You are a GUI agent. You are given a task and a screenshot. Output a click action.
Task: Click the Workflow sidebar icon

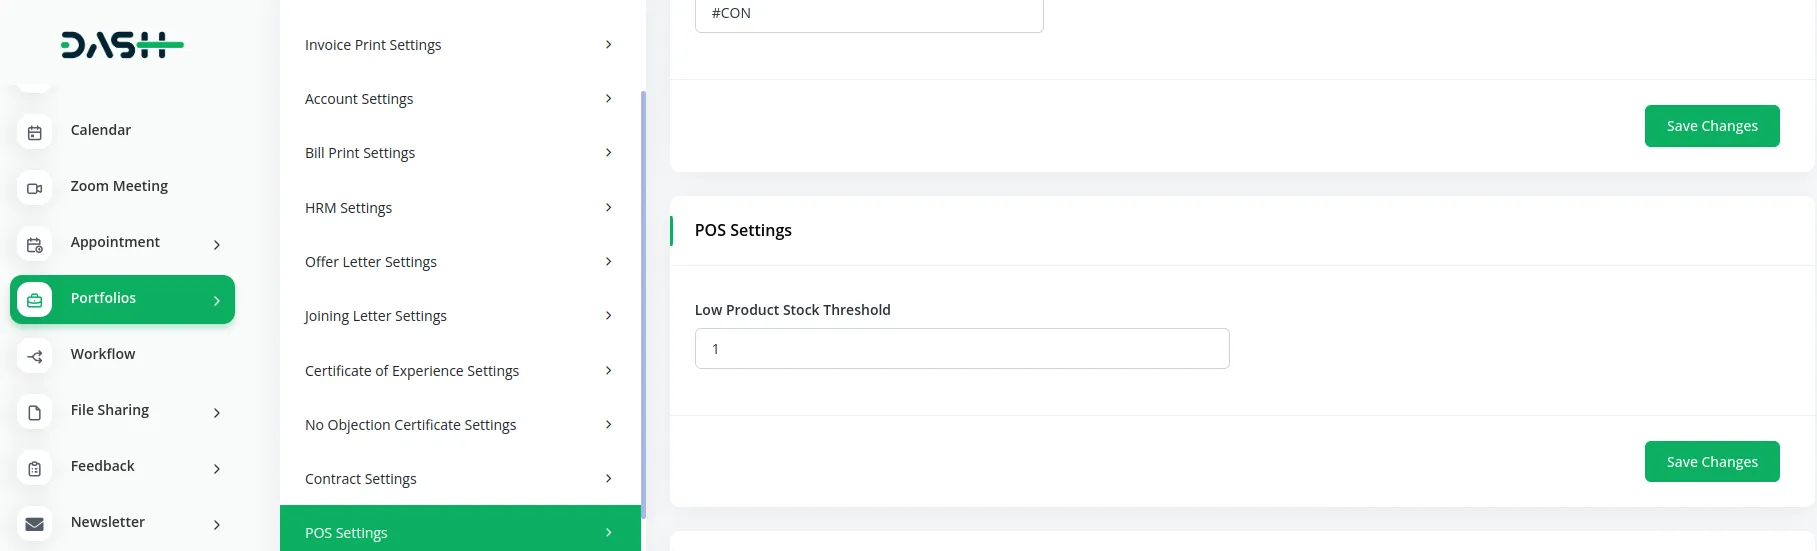coord(35,356)
